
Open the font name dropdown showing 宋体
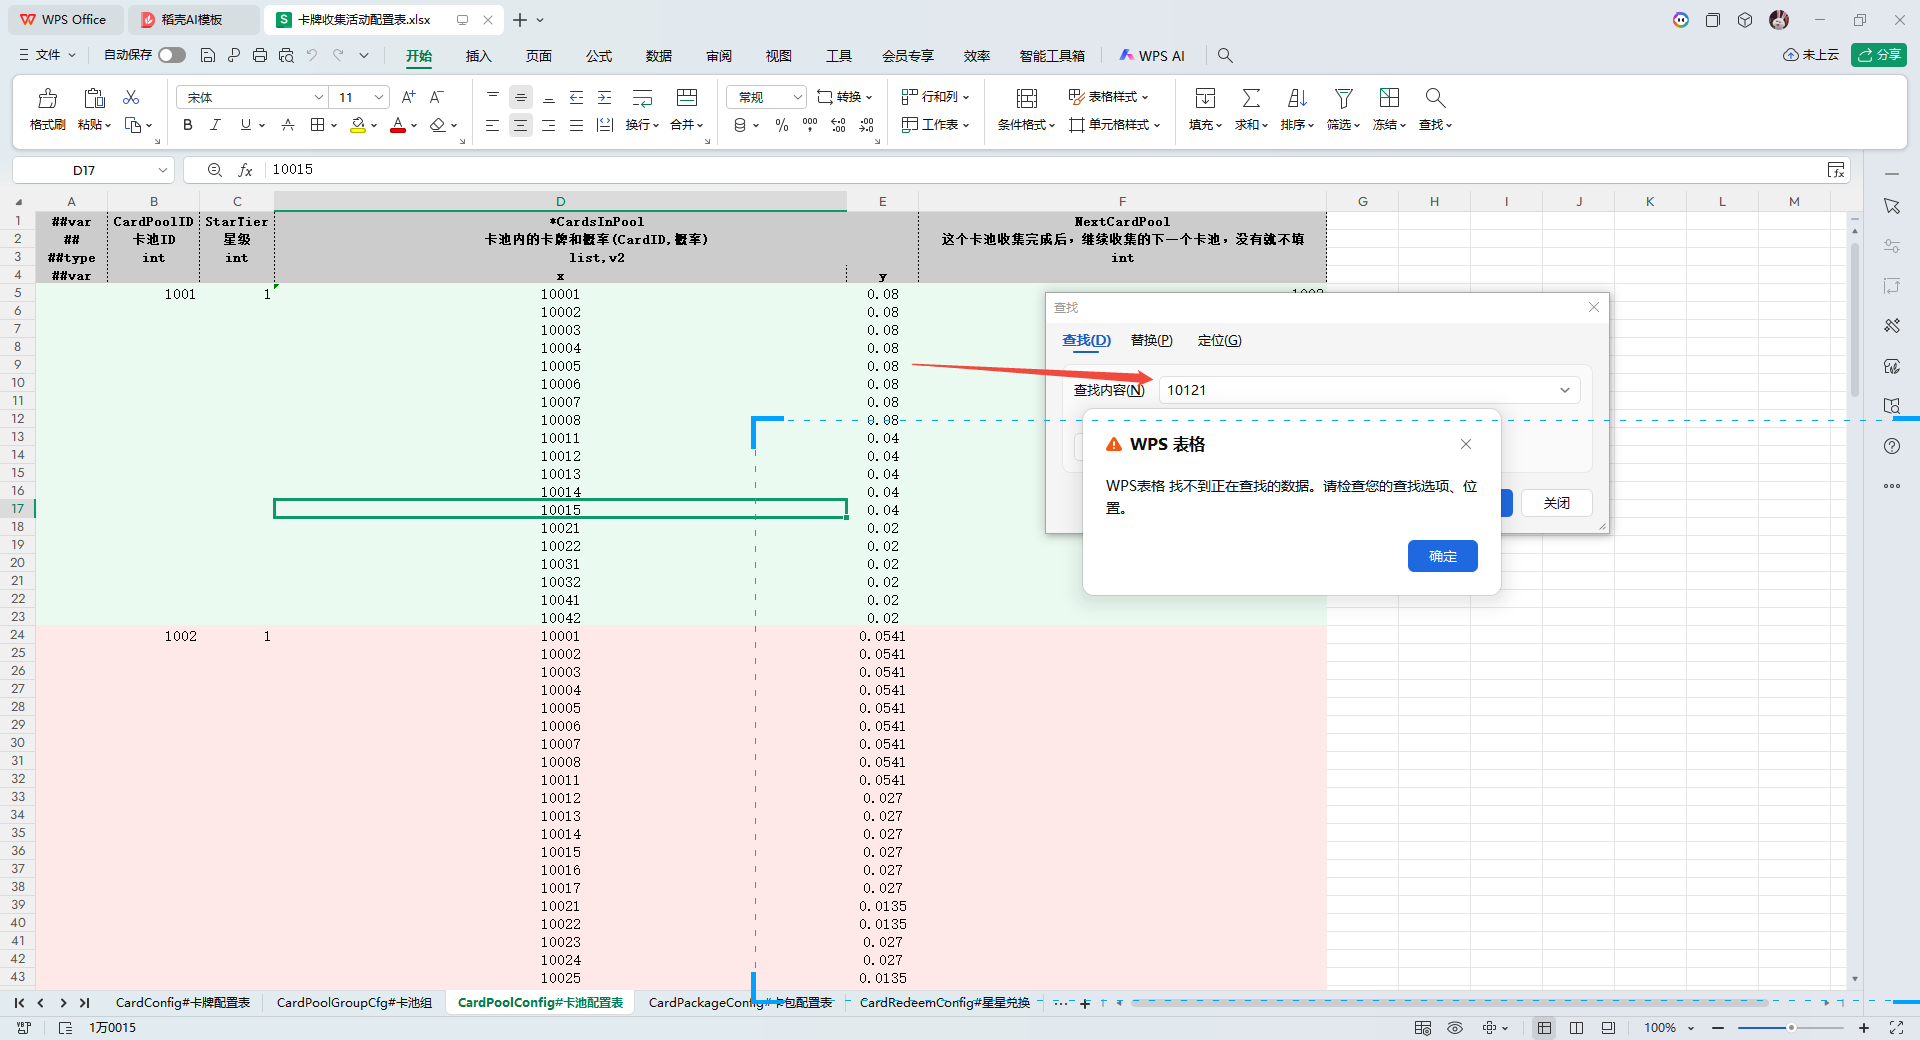click(318, 97)
